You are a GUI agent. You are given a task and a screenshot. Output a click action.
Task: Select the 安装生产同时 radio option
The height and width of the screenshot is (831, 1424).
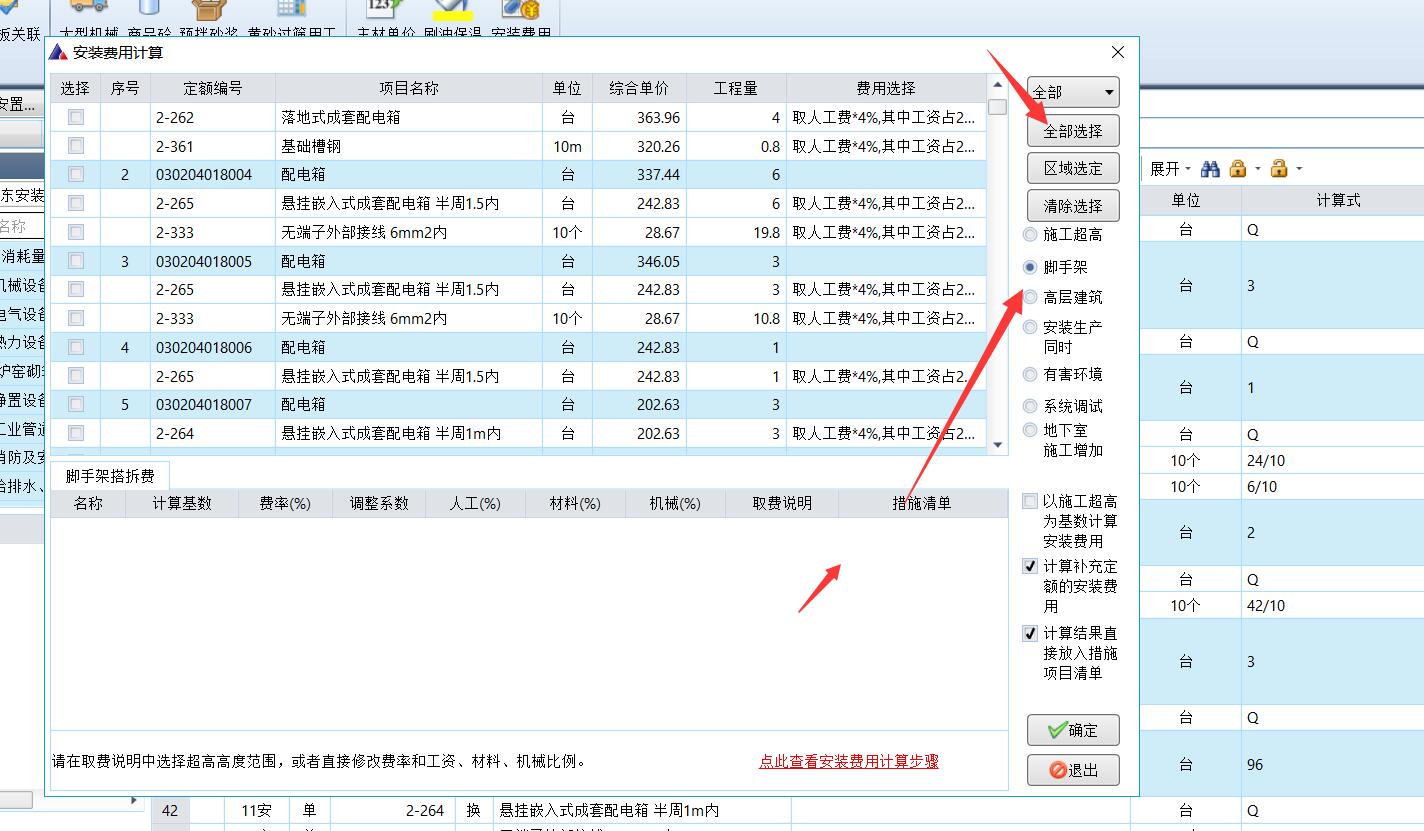click(1030, 327)
